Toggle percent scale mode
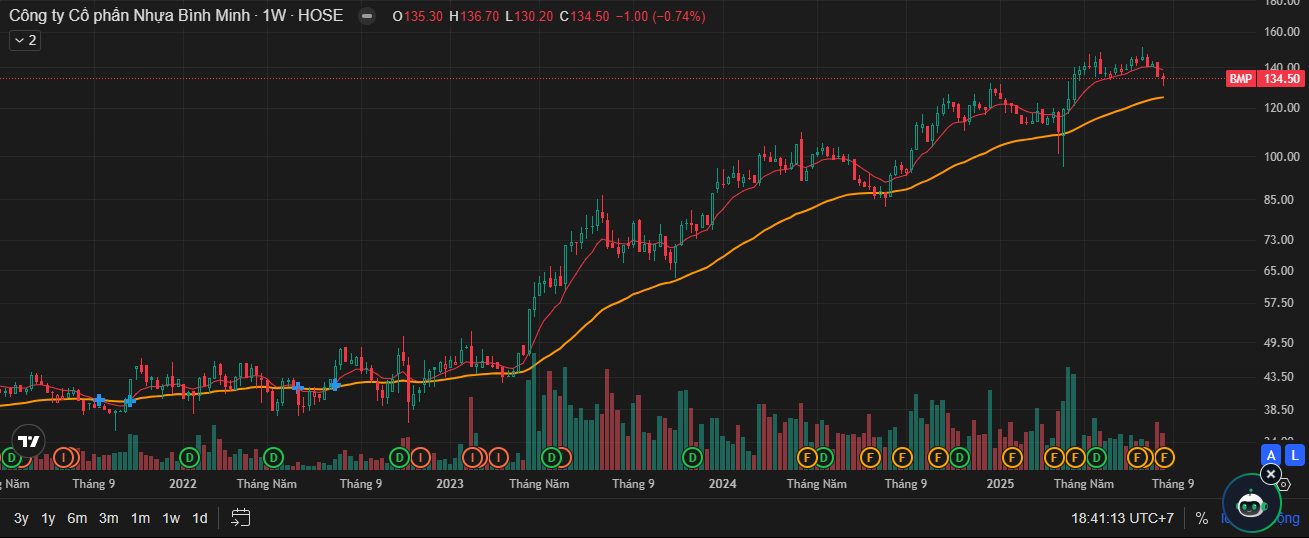This screenshot has height=538, width=1309. (1201, 518)
